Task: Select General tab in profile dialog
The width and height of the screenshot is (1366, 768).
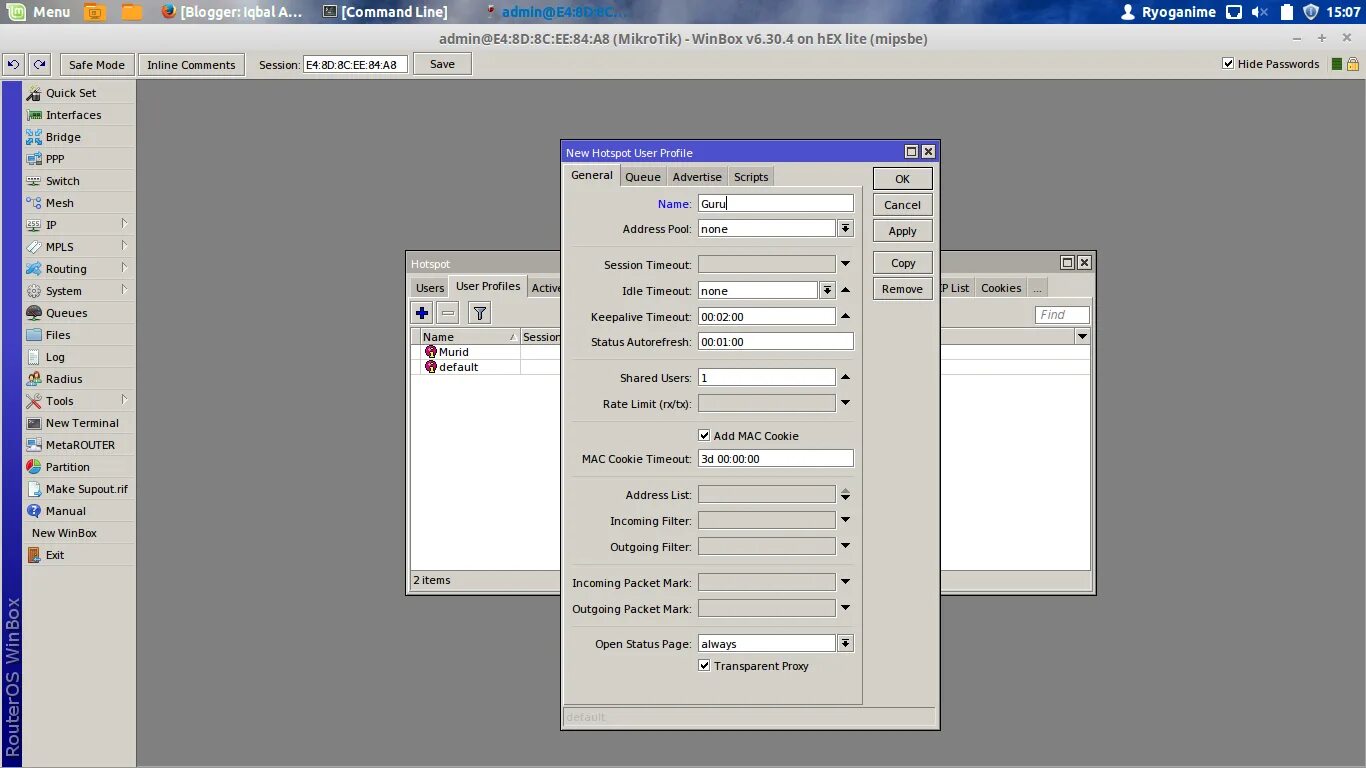Action: point(592,175)
